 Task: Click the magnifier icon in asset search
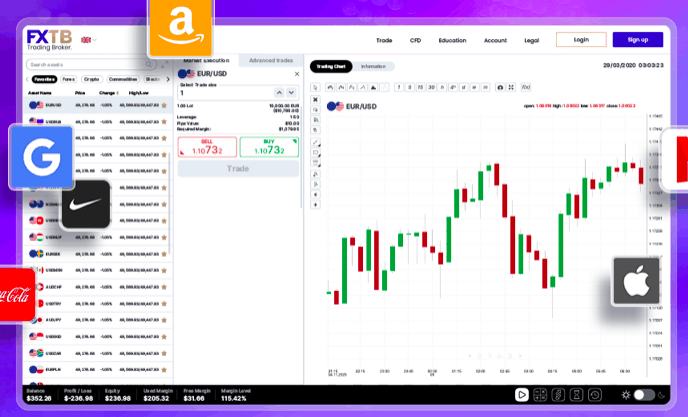point(149,65)
